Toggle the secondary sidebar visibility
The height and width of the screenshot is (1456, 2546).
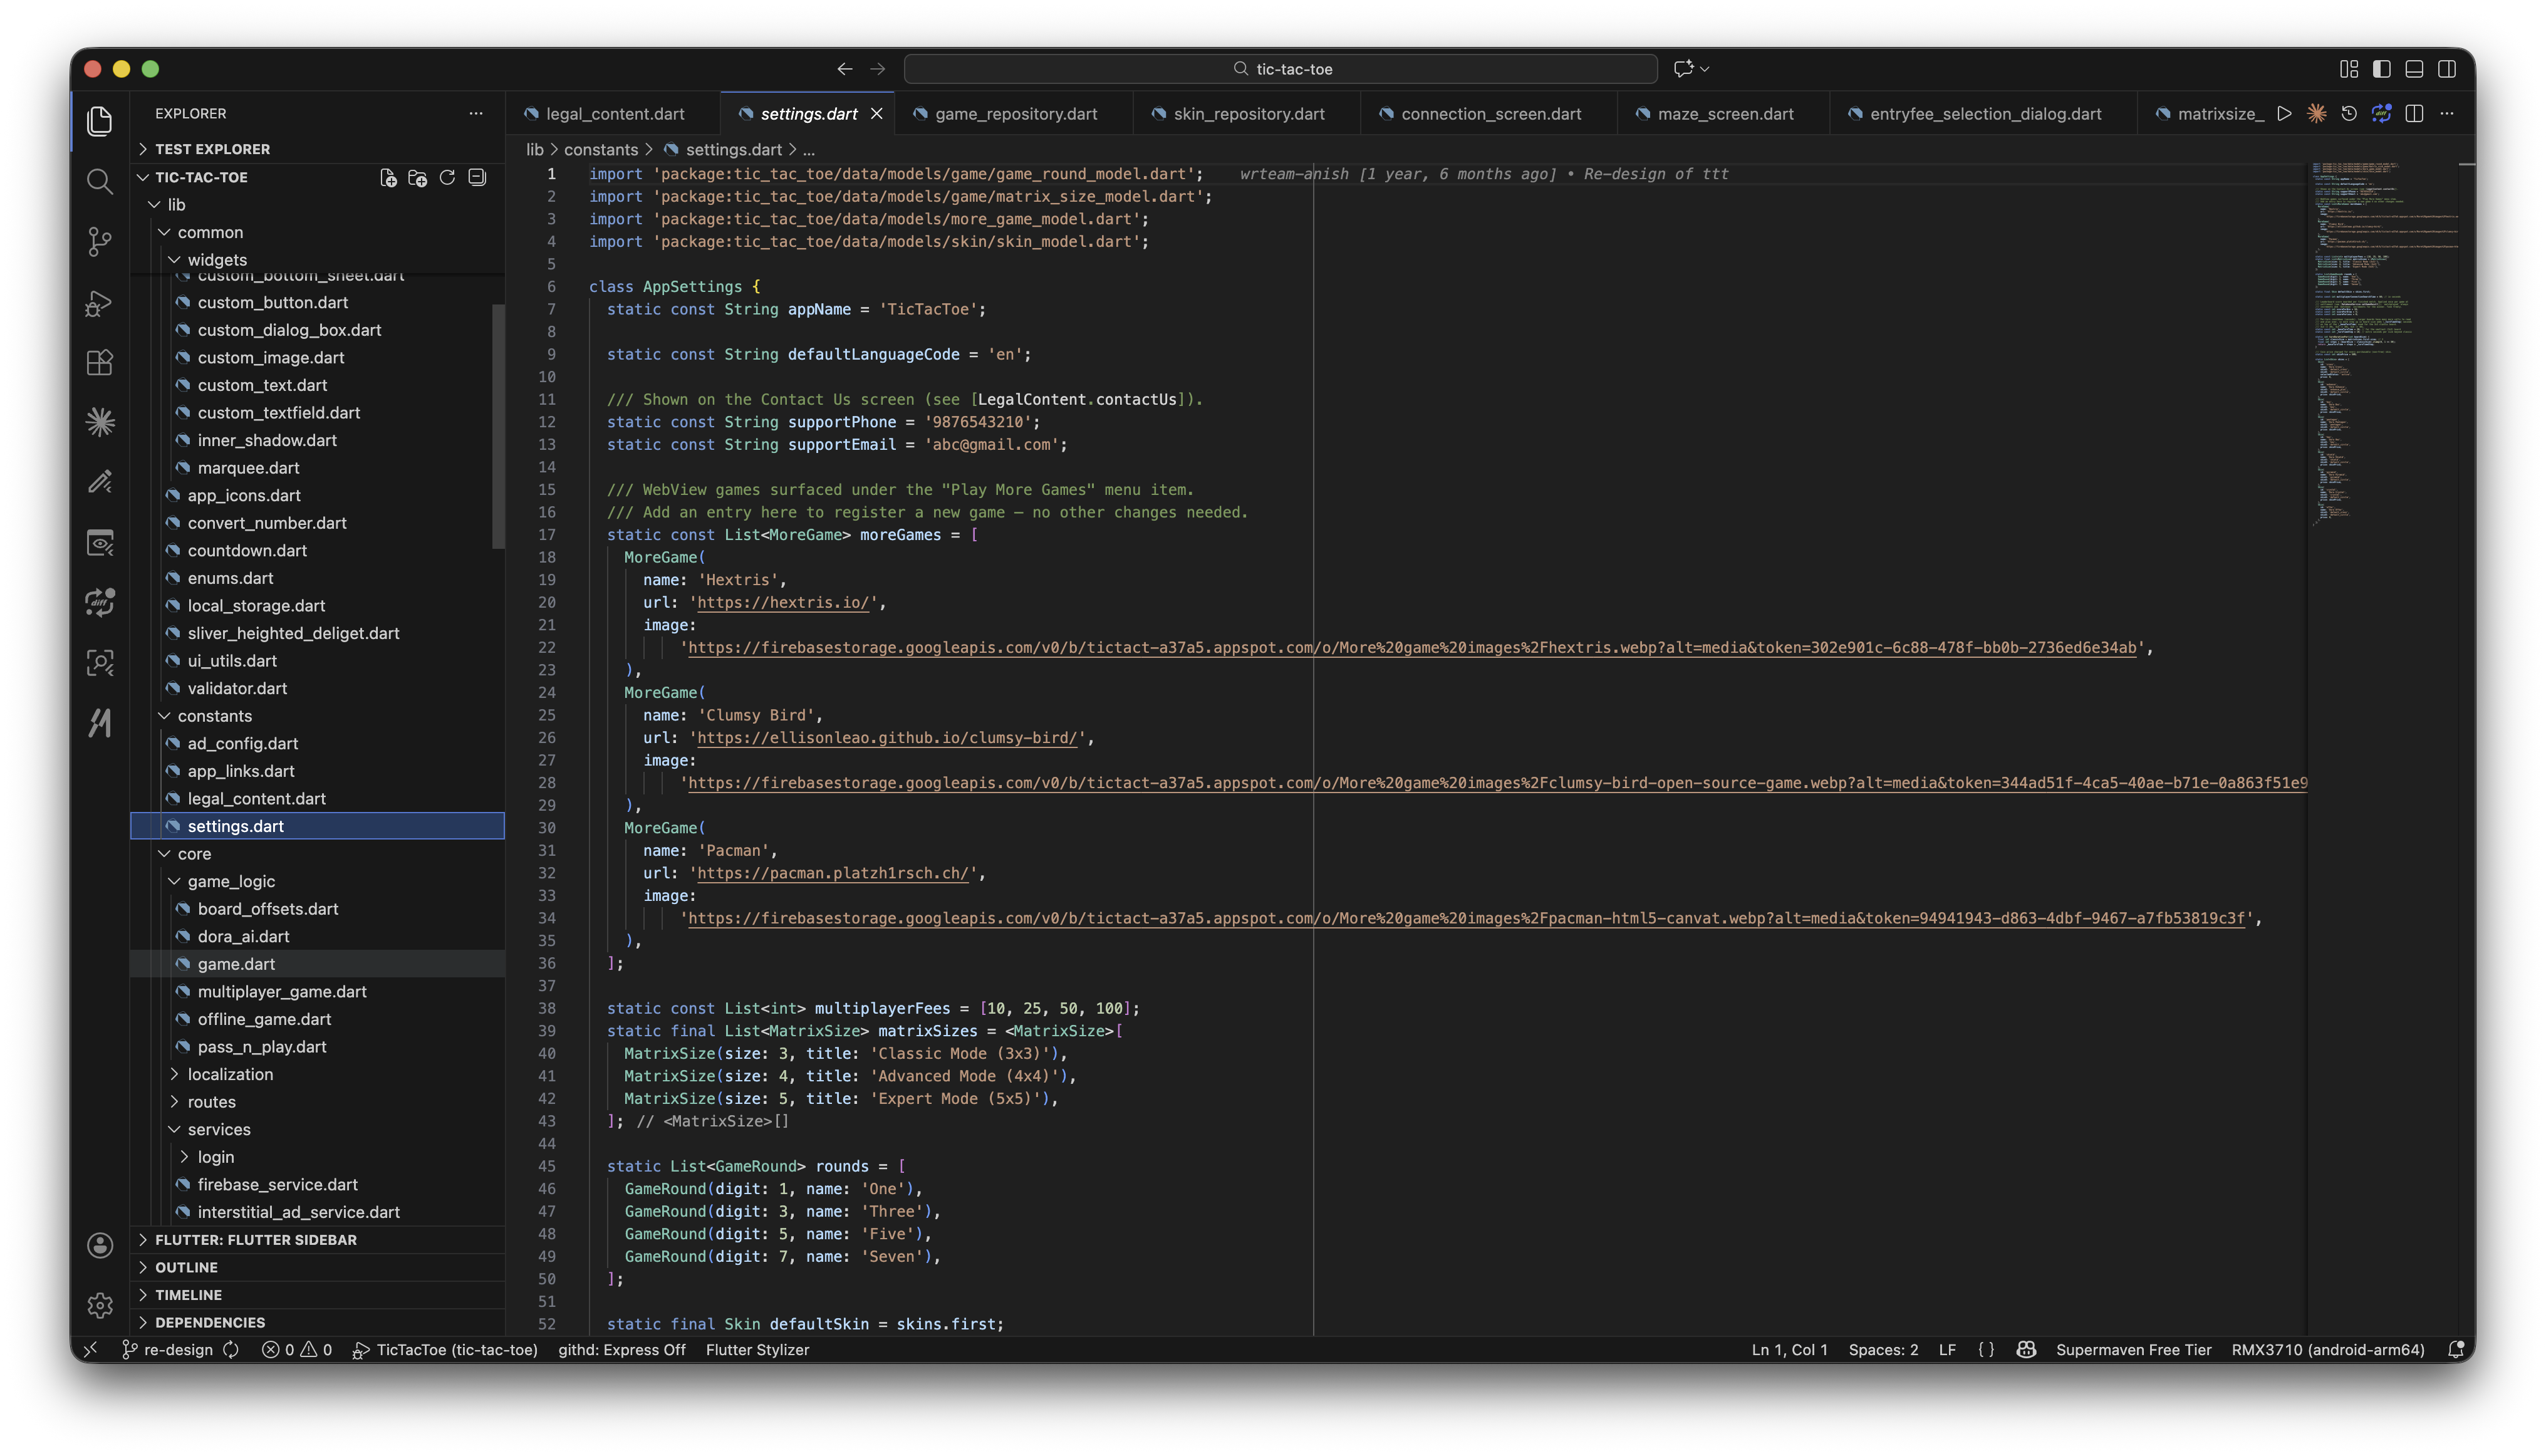(x=2447, y=69)
